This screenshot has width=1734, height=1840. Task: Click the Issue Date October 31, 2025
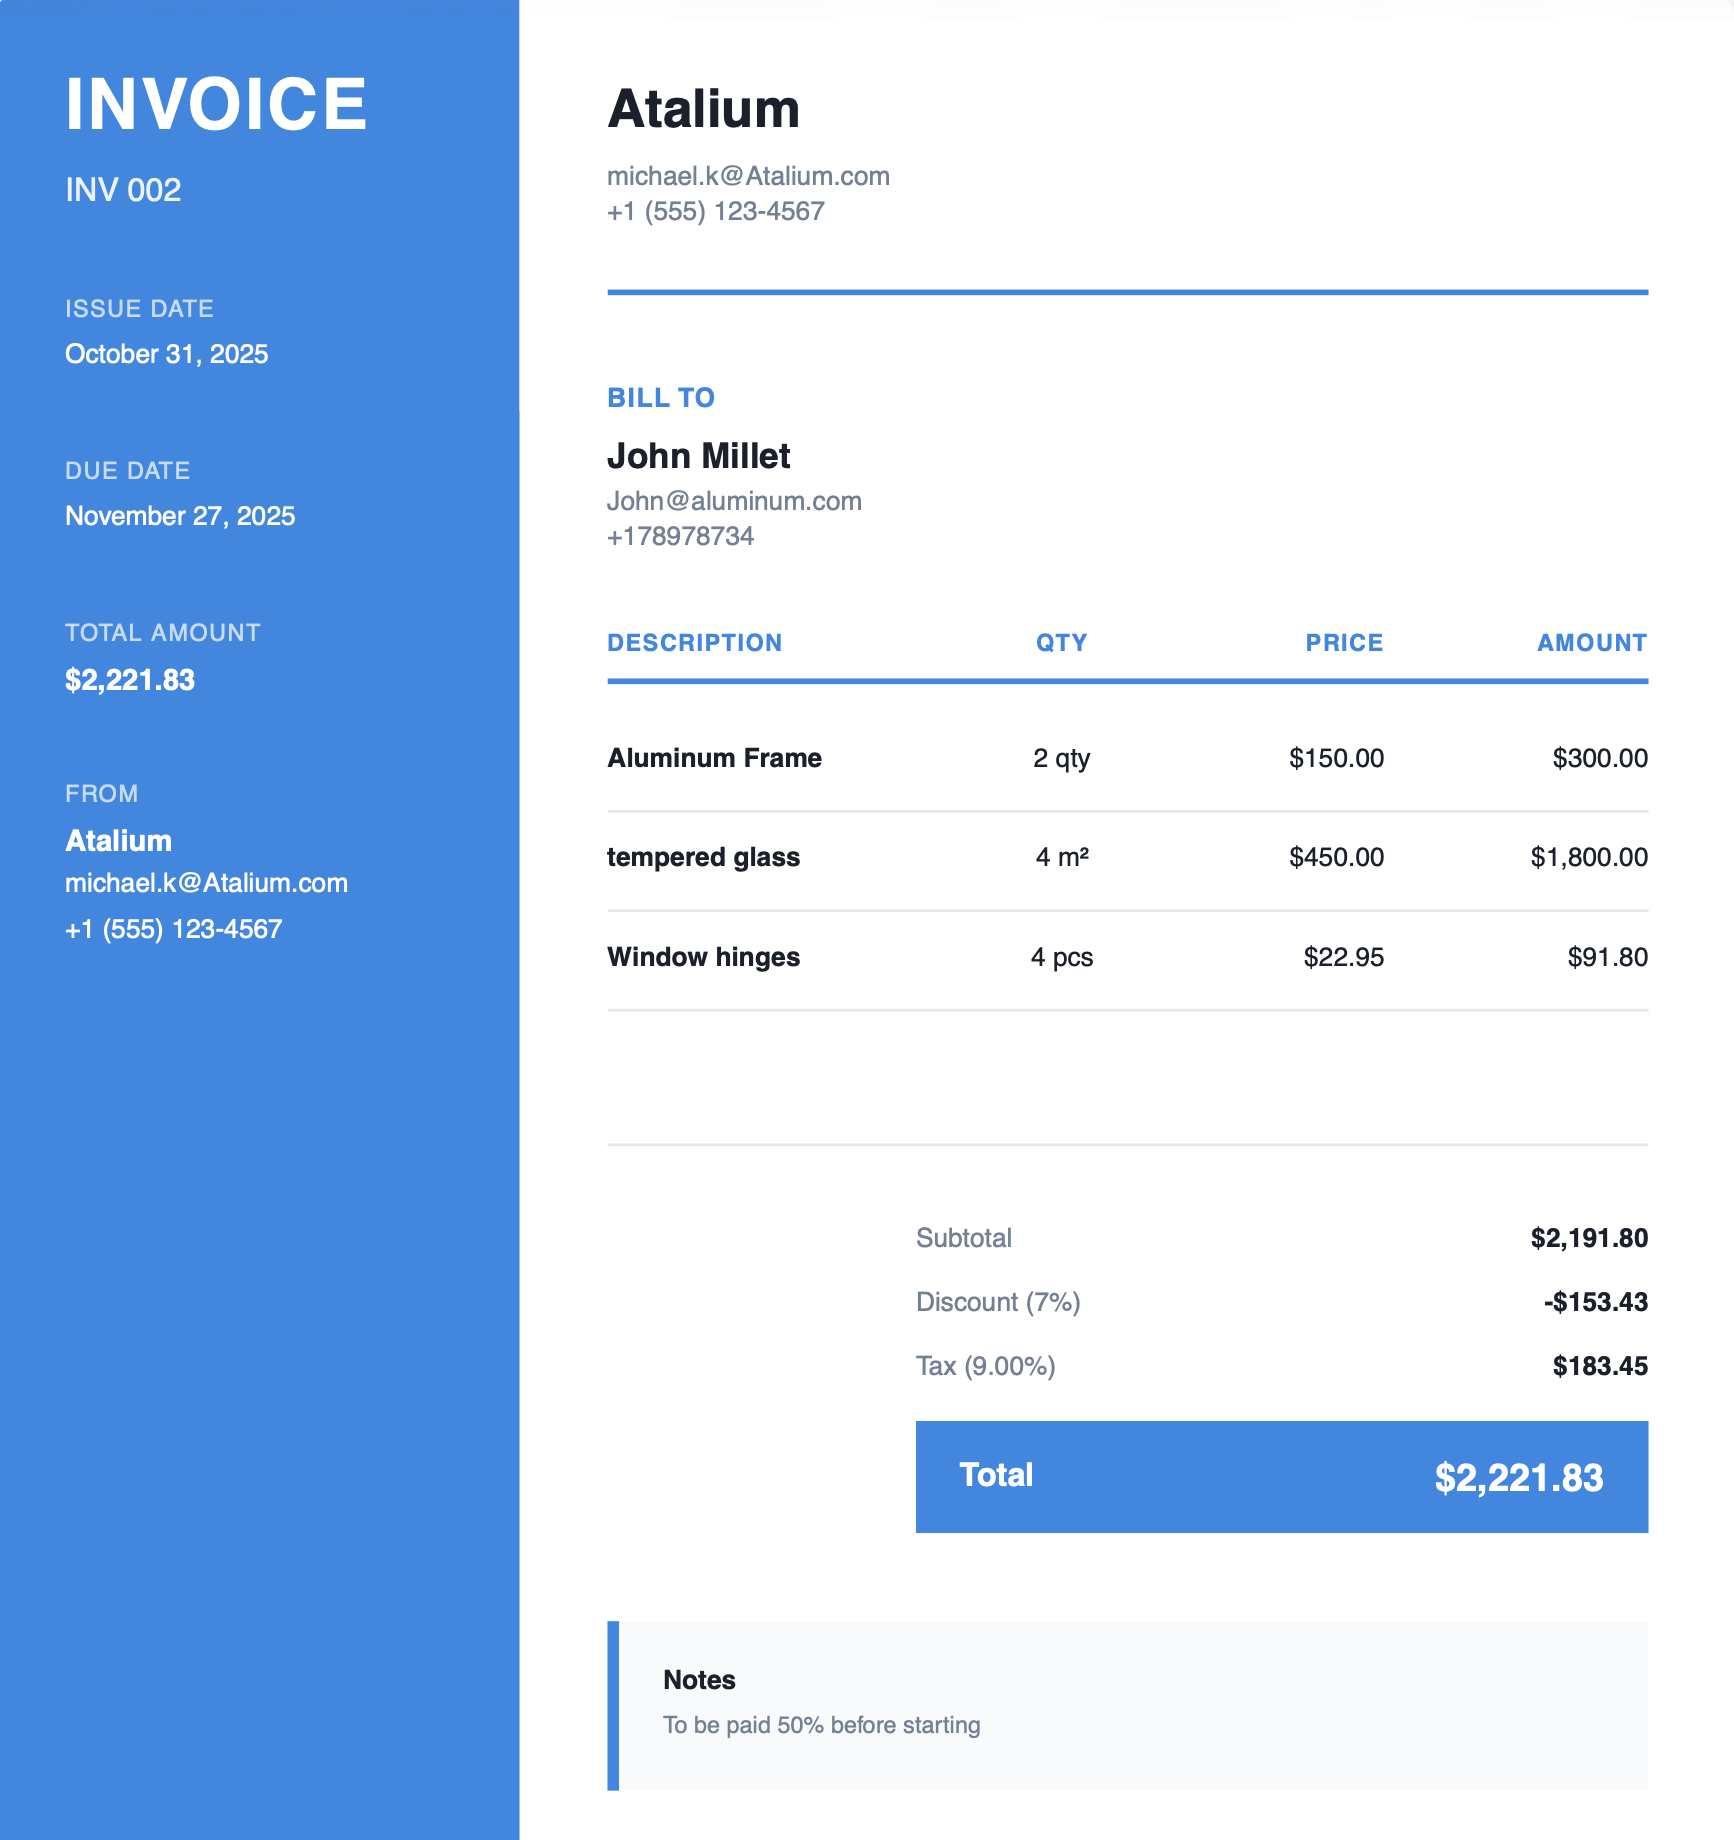click(x=166, y=353)
